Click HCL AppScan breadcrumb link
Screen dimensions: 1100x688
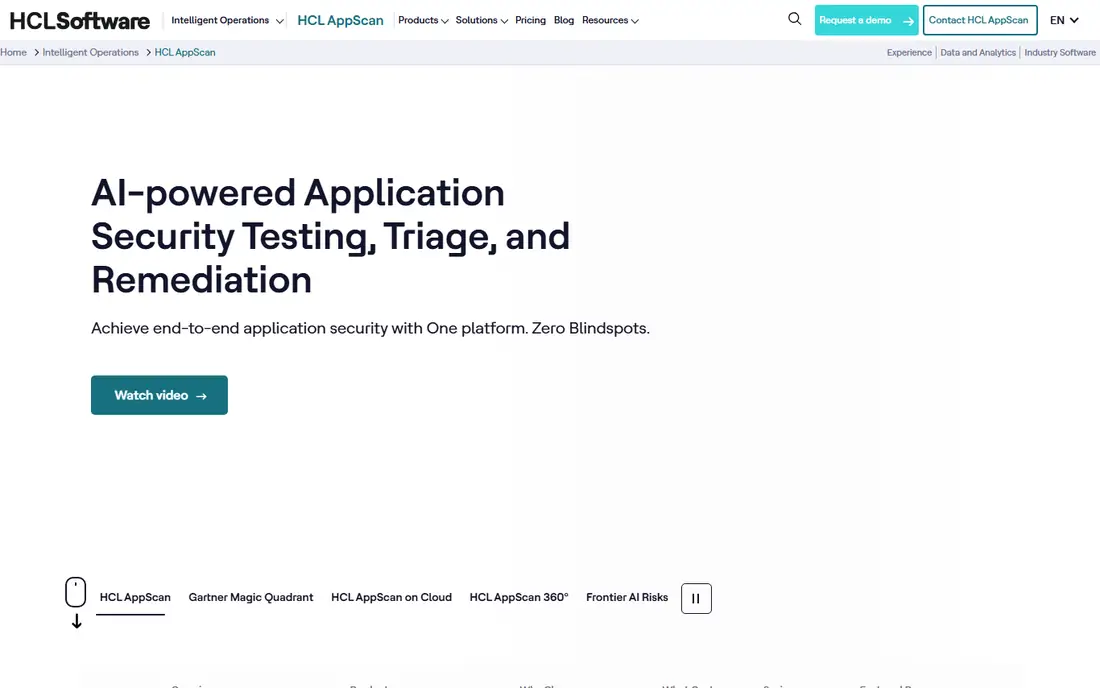[185, 53]
